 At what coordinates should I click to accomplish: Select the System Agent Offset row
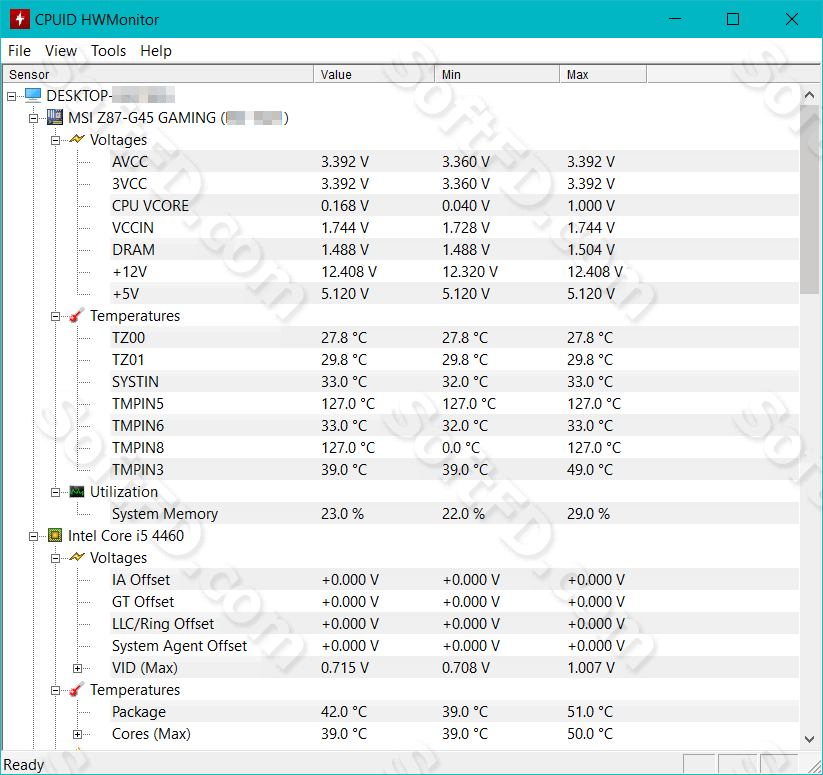(x=455, y=646)
